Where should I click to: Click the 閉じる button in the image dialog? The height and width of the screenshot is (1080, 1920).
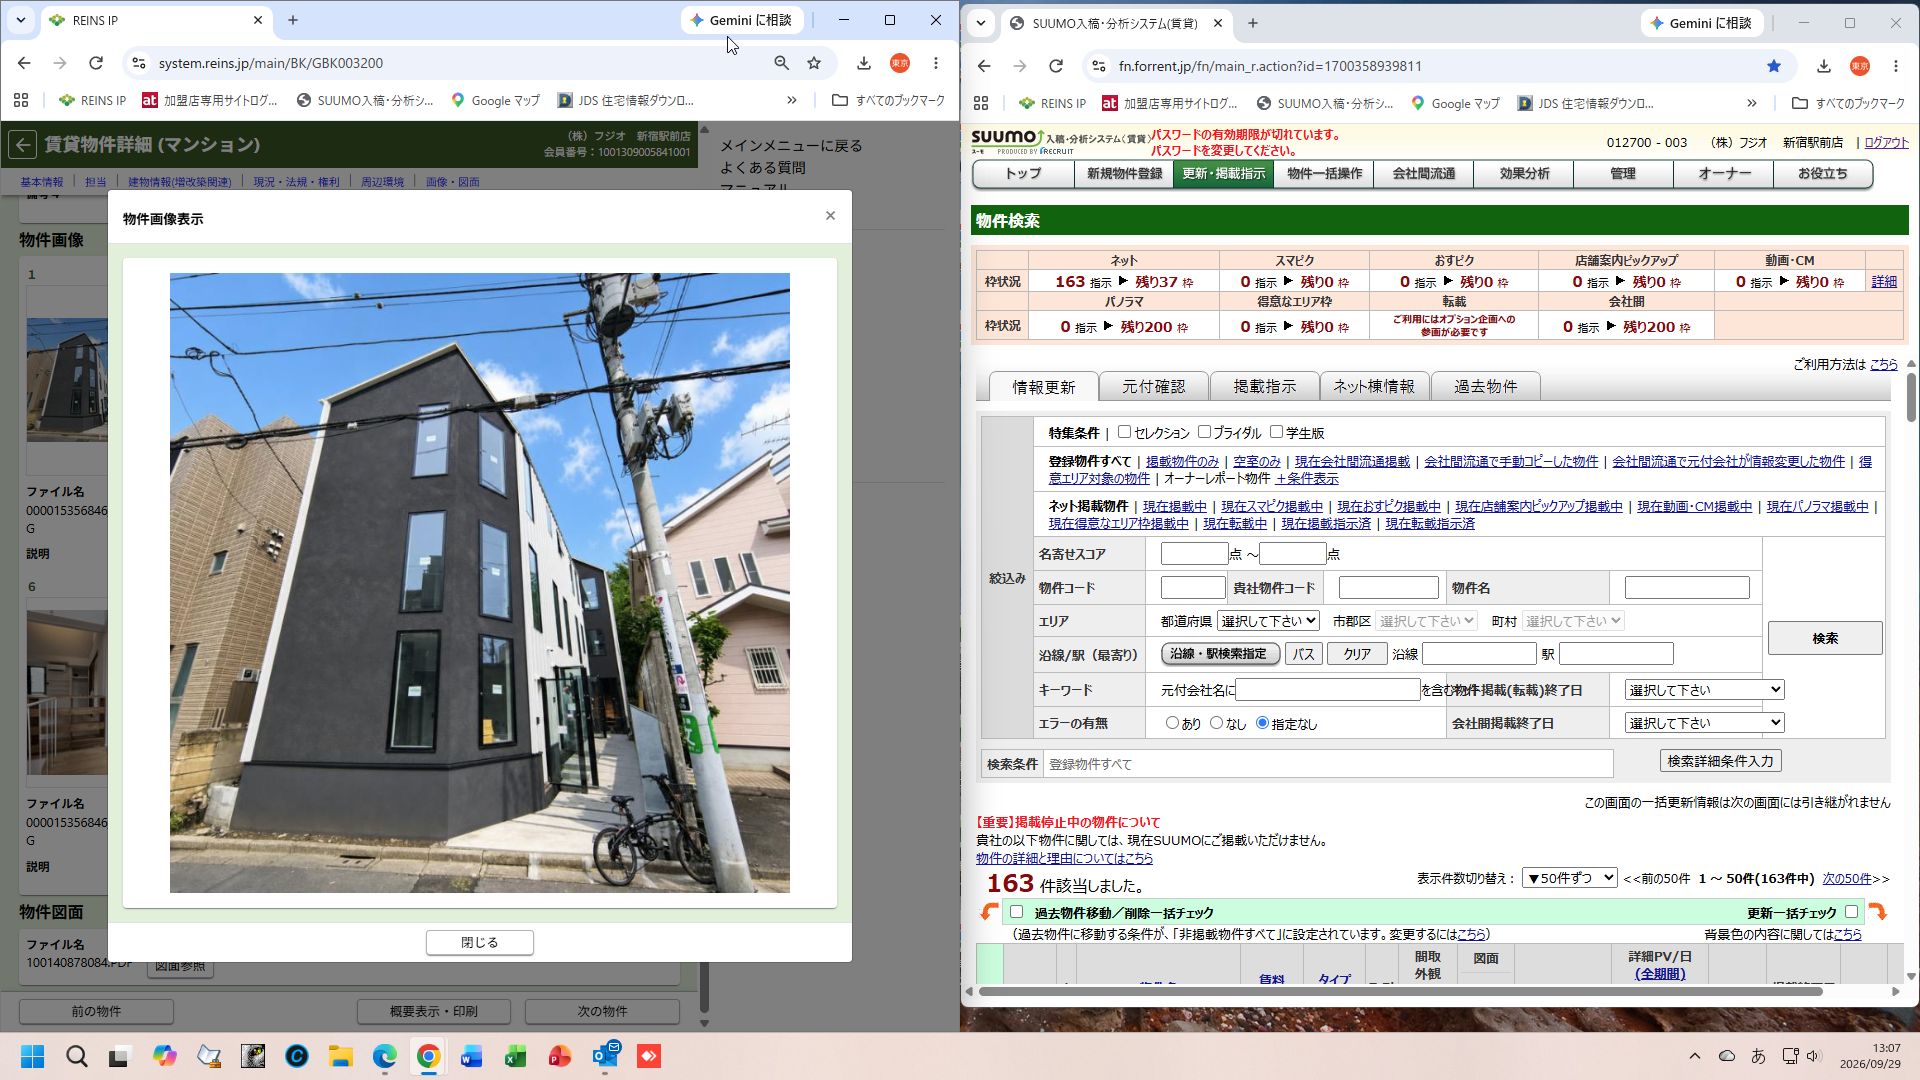480,942
